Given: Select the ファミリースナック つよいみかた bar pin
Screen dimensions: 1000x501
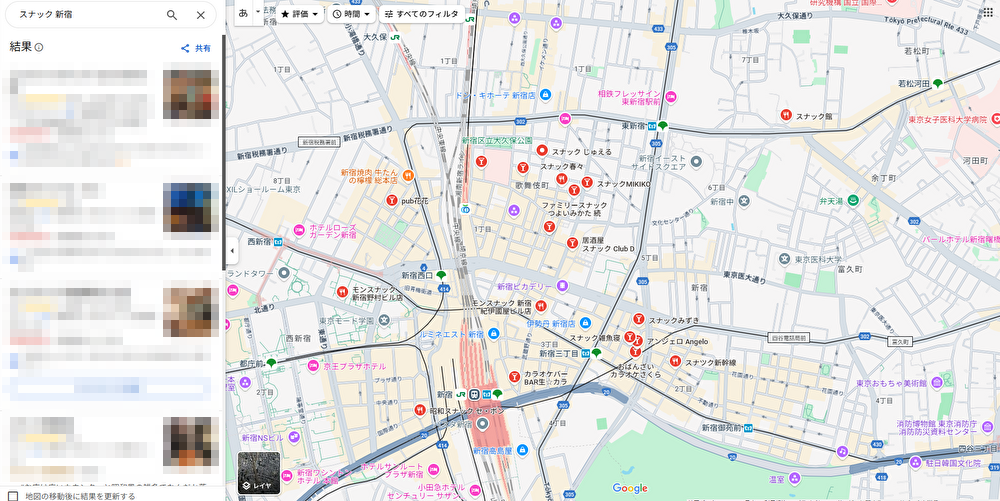Looking at the screenshot, I should (549, 226).
